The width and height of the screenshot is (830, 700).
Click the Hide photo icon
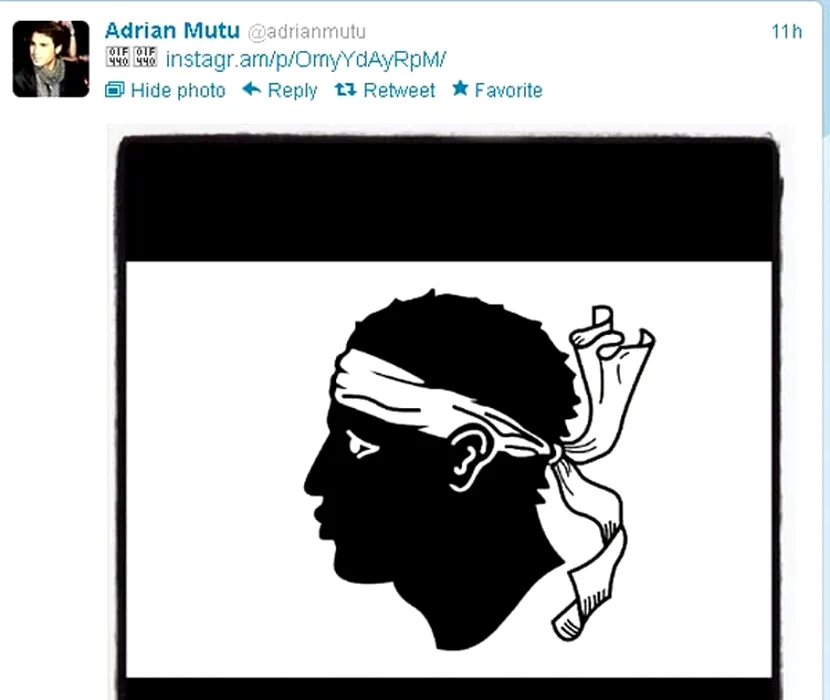coord(114,90)
